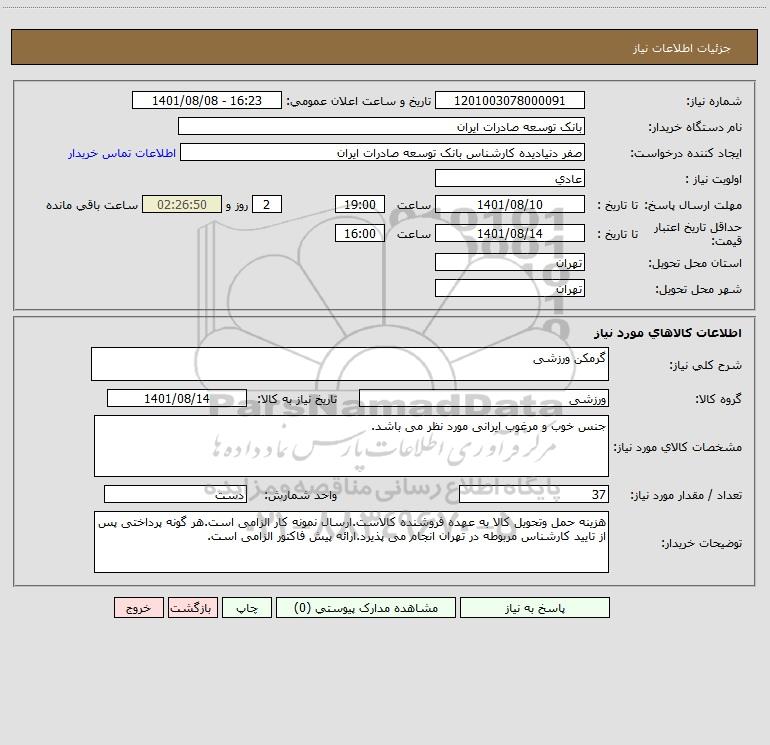Screen dimensions: 770x745
Task: Click the remaining days field showing 2
Action: pos(267,204)
